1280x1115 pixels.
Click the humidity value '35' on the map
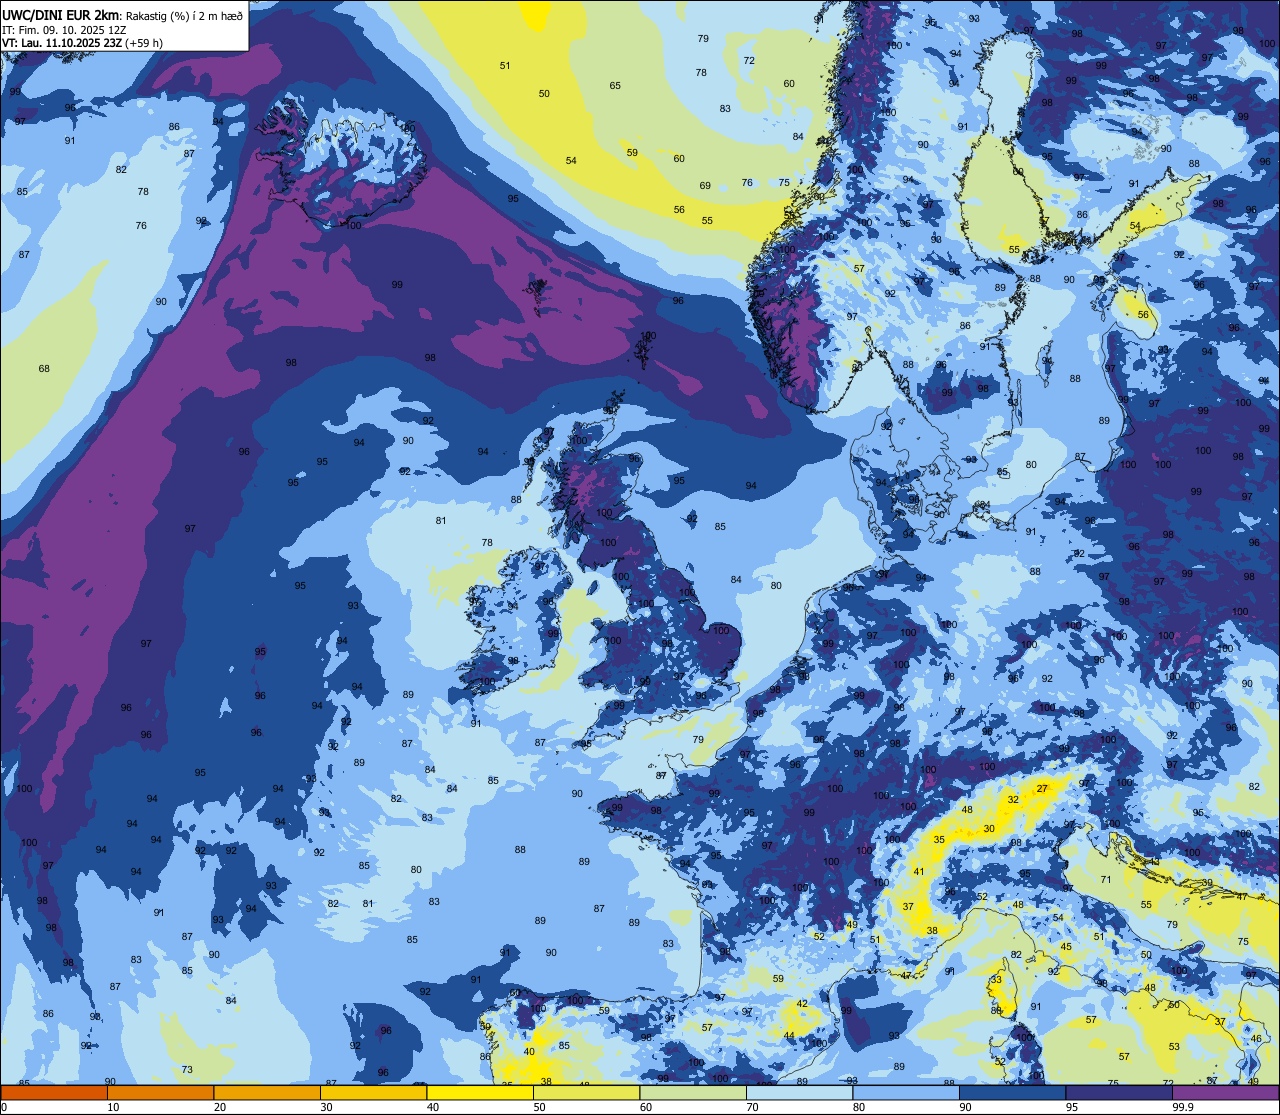pos(939,840)
